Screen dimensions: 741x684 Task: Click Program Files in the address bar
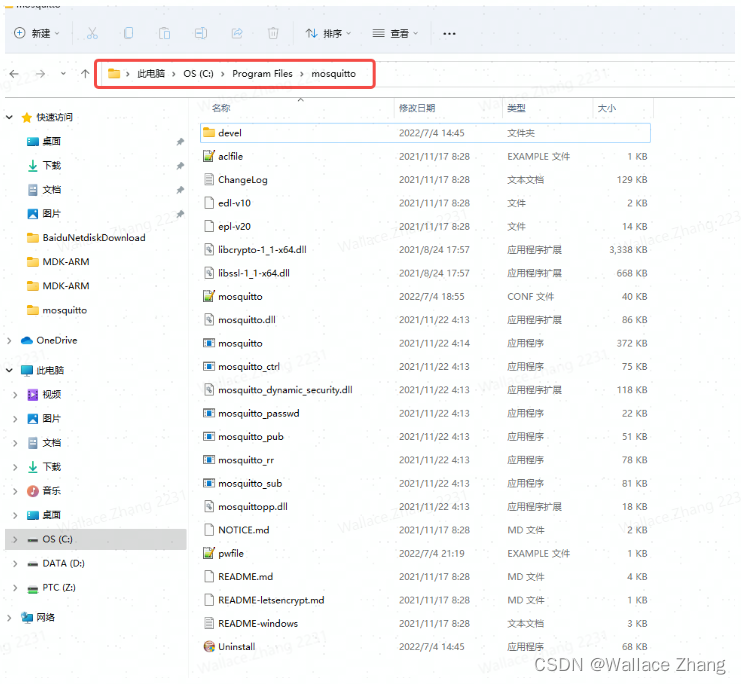tap(262, 74)
